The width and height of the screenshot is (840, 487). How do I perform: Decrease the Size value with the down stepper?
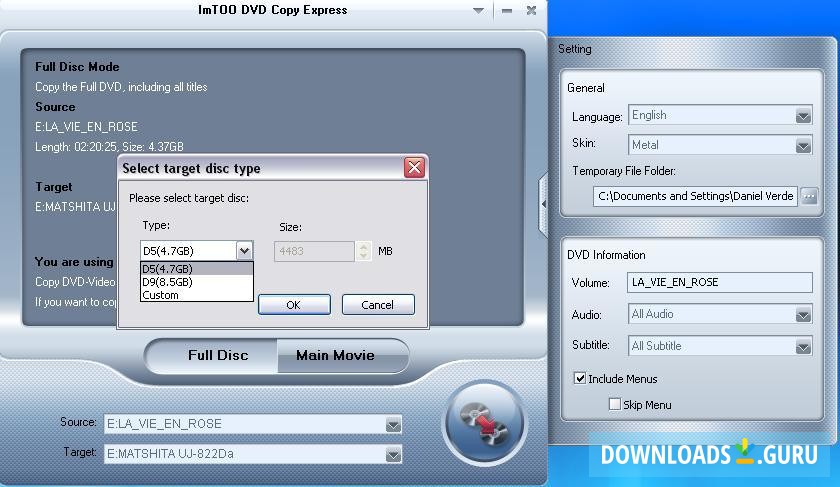coord(364,256)
